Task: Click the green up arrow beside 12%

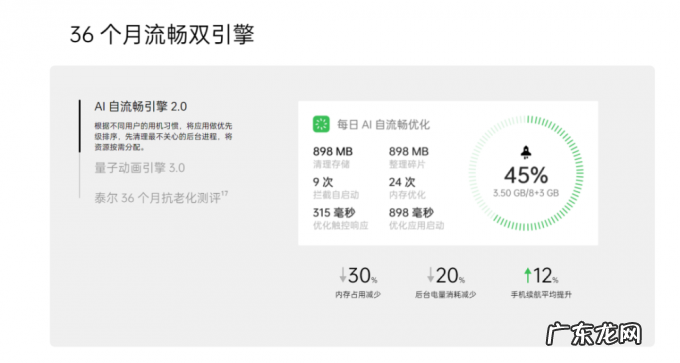Action: pyautogui.click(x=527, y=275)
